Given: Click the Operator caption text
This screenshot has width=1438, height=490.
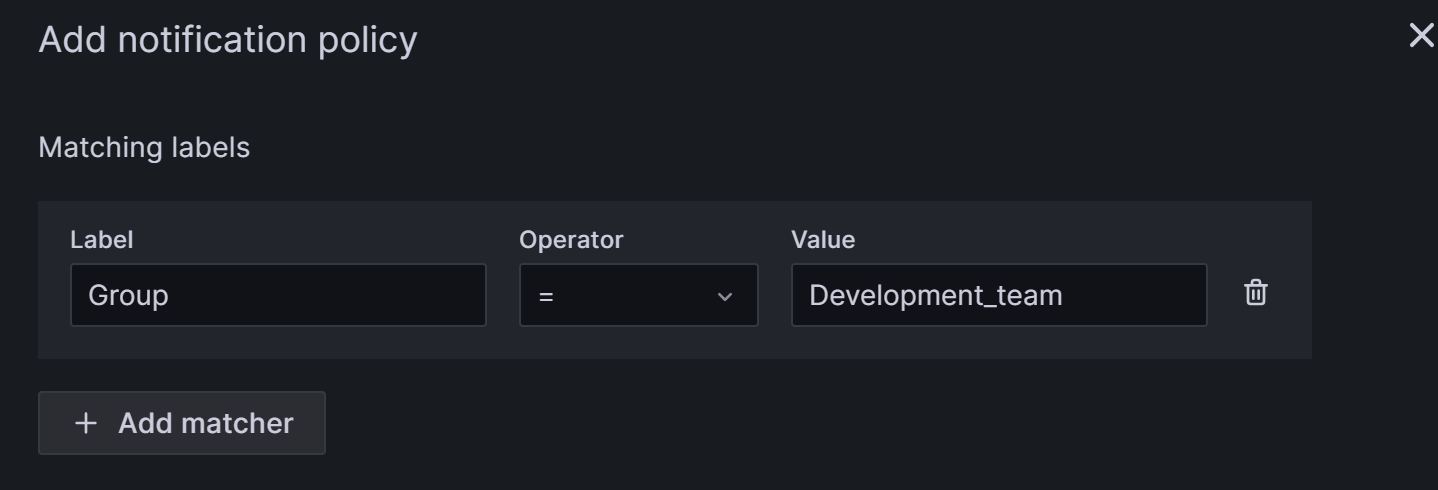Looking at the screenshot, I should [x=570, y=240].
